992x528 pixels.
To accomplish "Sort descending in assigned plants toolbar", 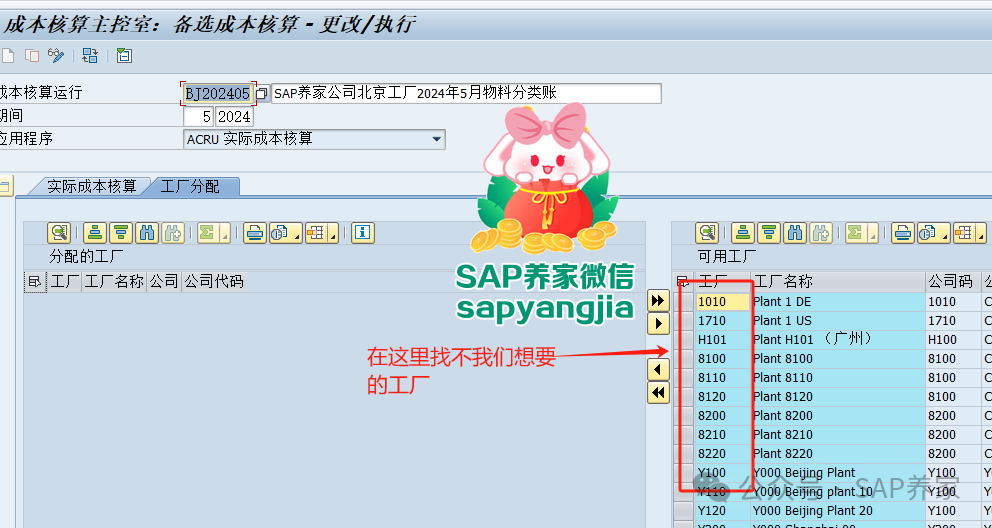I will coord(121,233).
